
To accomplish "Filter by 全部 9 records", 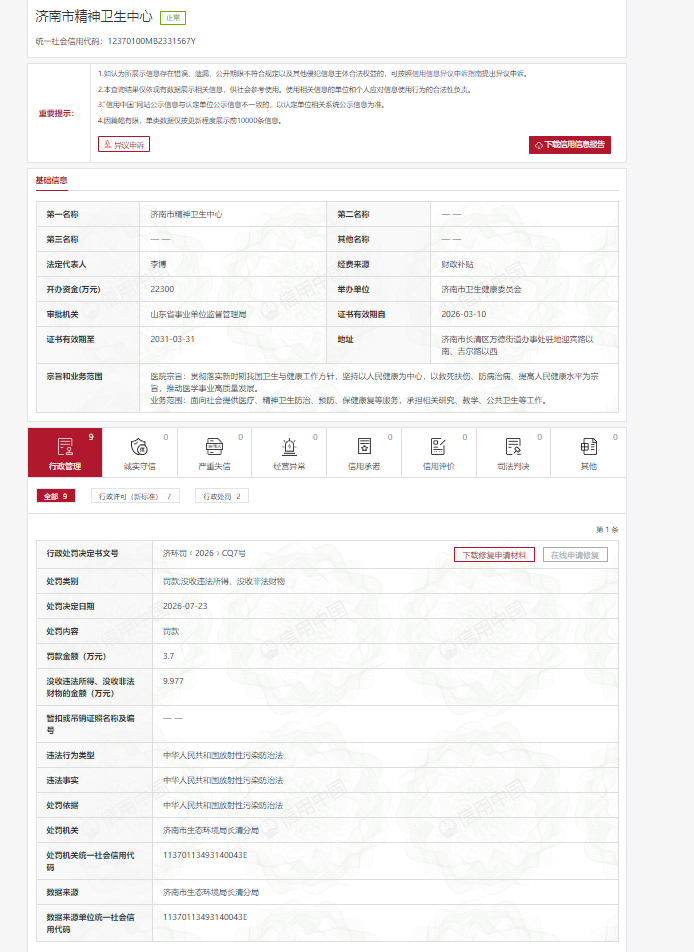I will point(56,496).
